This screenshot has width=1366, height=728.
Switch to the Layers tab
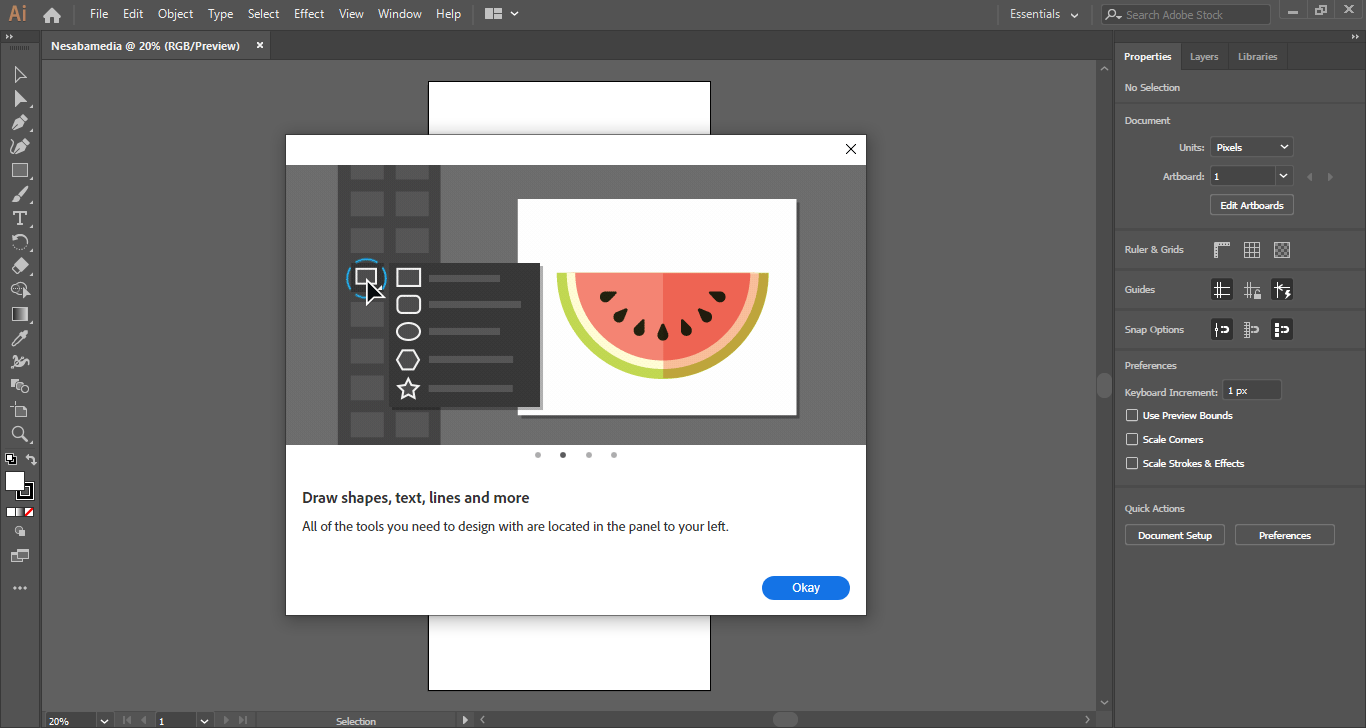coord(1204,57)
